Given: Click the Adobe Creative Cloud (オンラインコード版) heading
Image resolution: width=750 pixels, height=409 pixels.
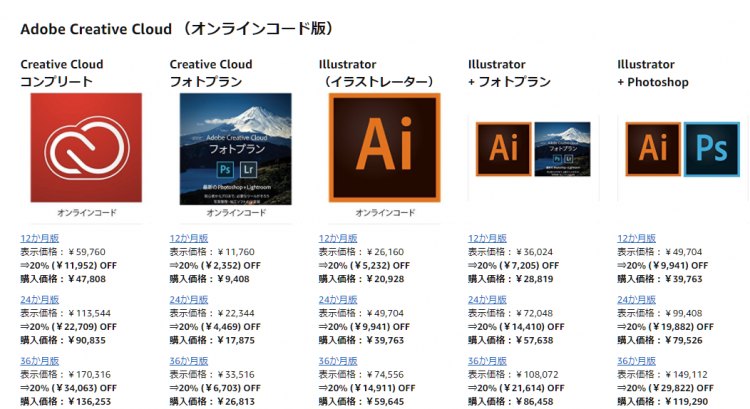Looking at the screenshot, I should pyautogui.click(x=177, y=29).
